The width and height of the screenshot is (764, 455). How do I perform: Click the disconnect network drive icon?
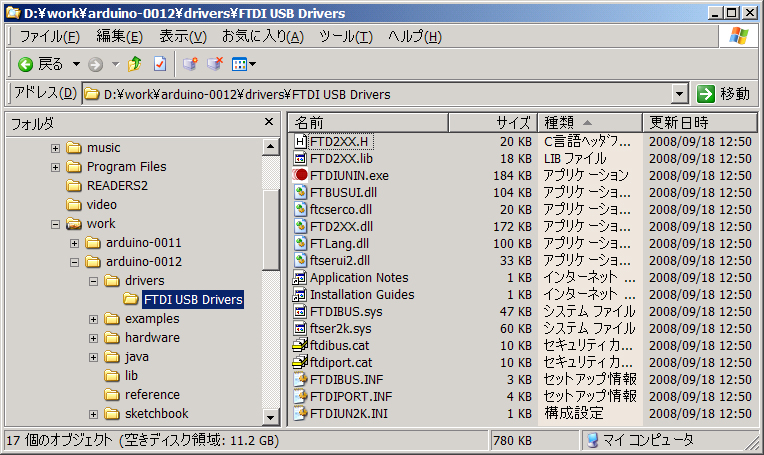(214, 64)
